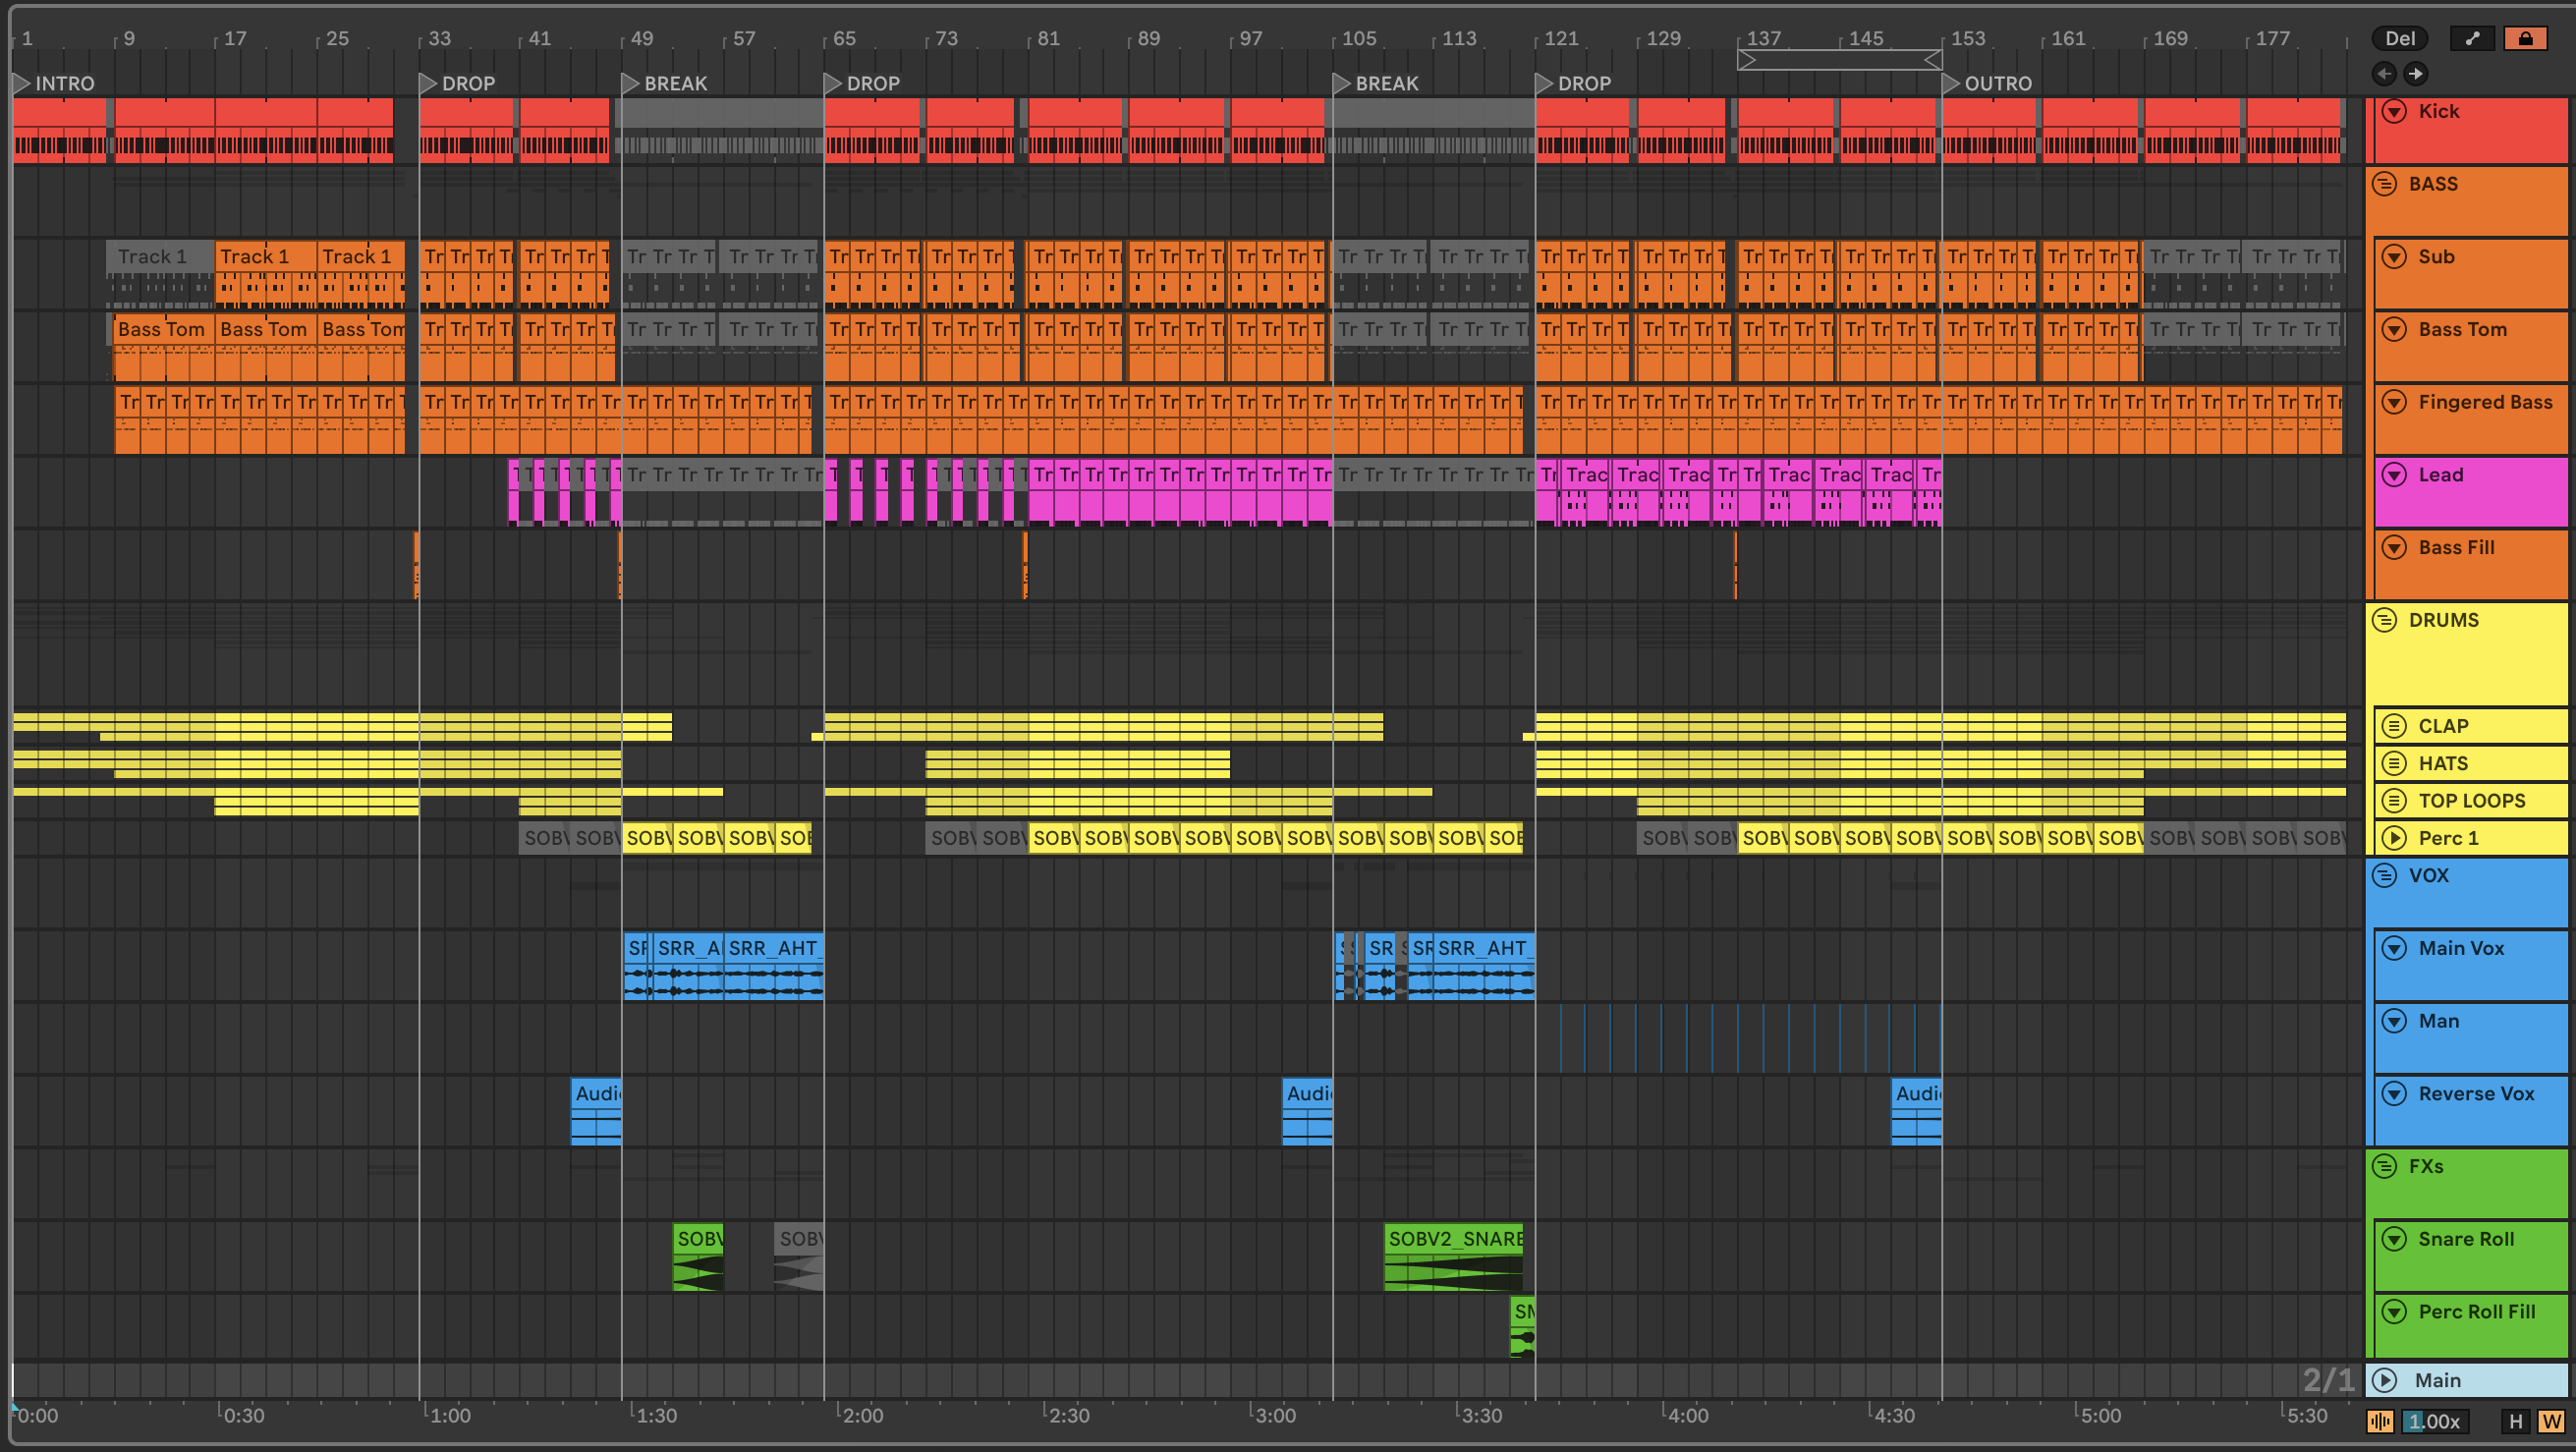Select the Snare Roll track title

pos(2466,1239)
